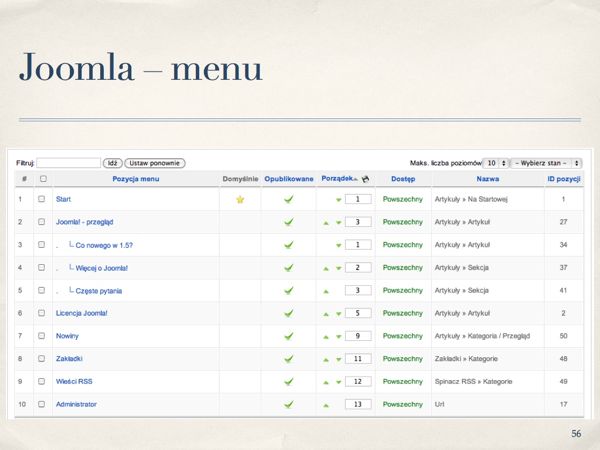Check the select-all checkbox in table header
This screenshot has width=600, height=450.
click(42, 179)
